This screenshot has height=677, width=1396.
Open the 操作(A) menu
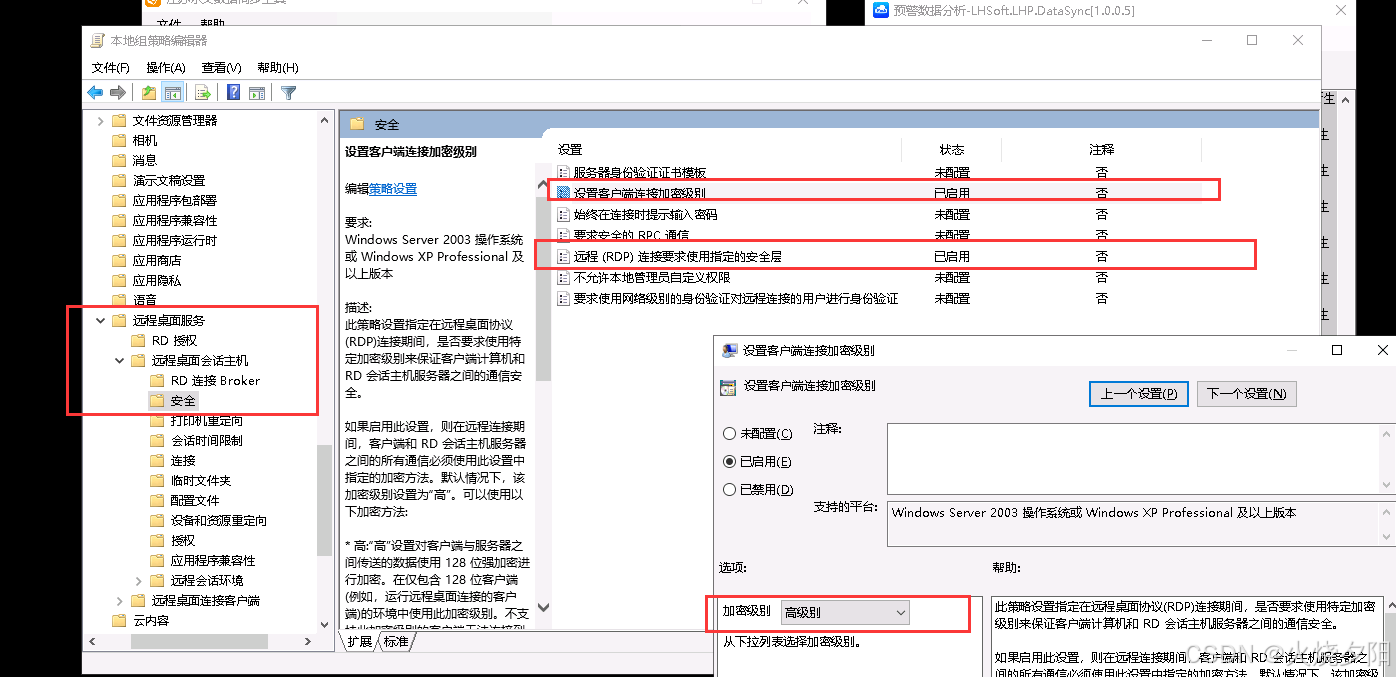click(164, 67)
